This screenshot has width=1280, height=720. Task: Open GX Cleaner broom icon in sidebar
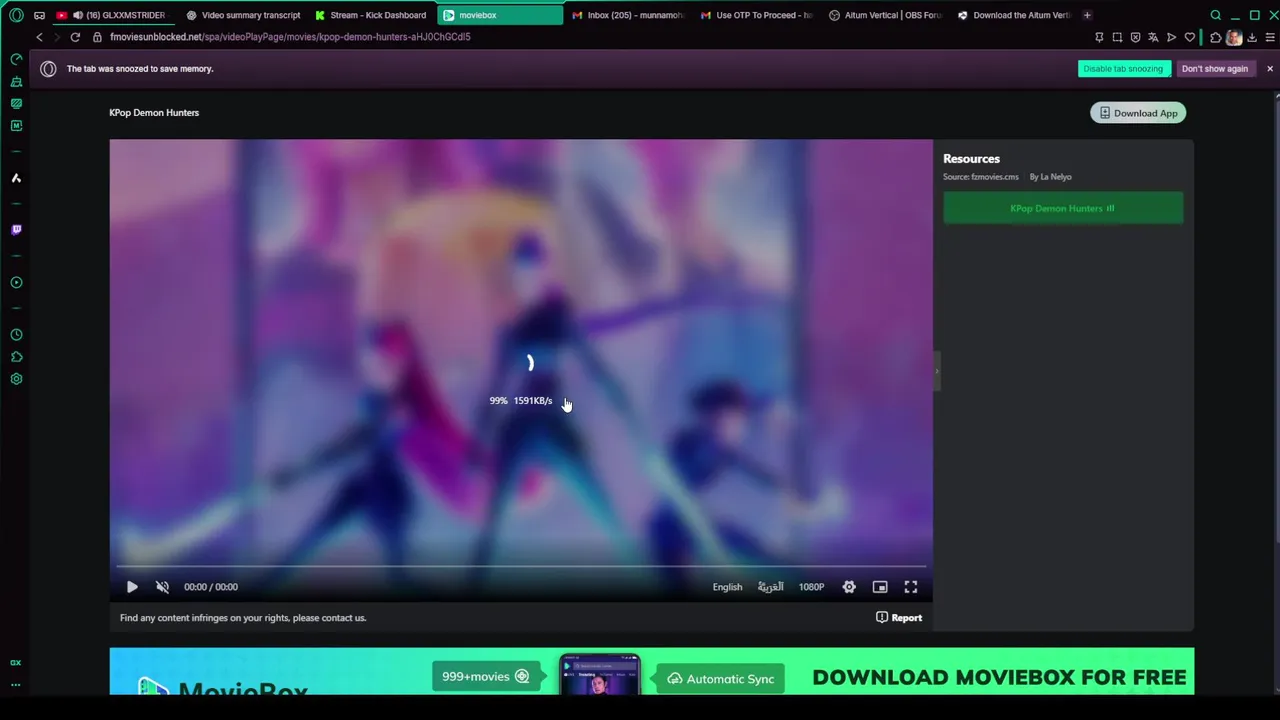16,81
